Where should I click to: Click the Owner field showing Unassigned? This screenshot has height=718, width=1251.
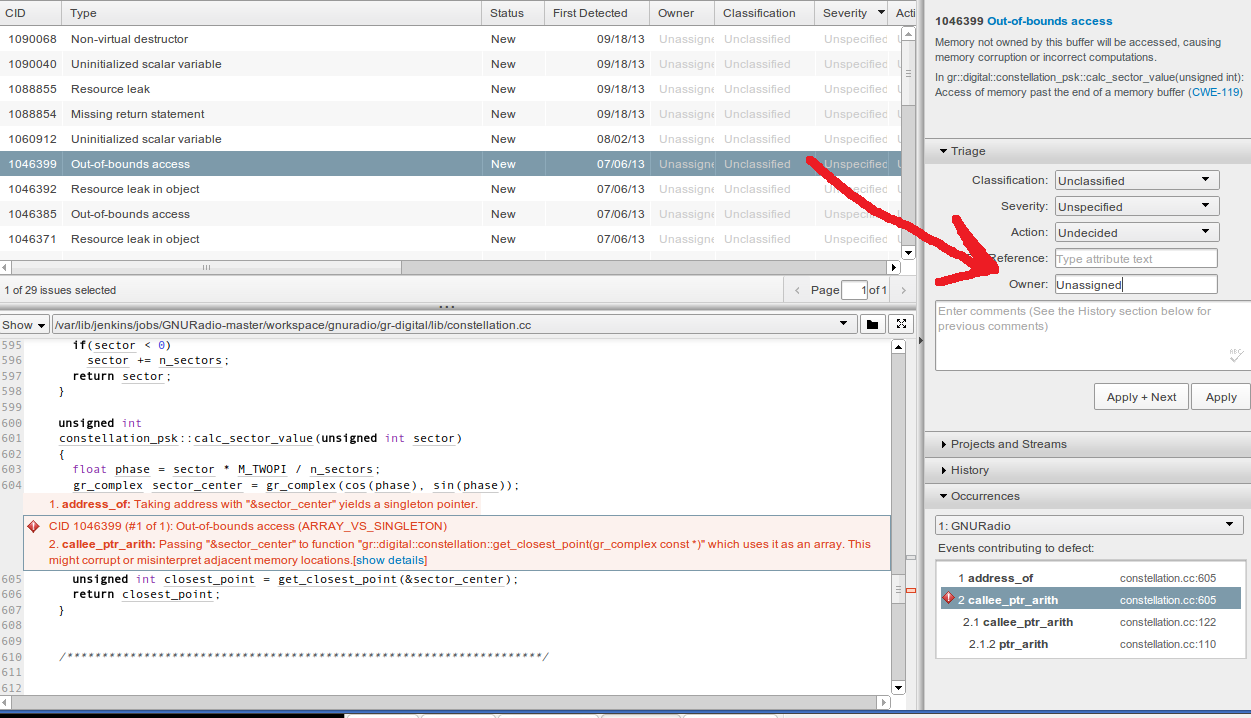pos(1136,284)
